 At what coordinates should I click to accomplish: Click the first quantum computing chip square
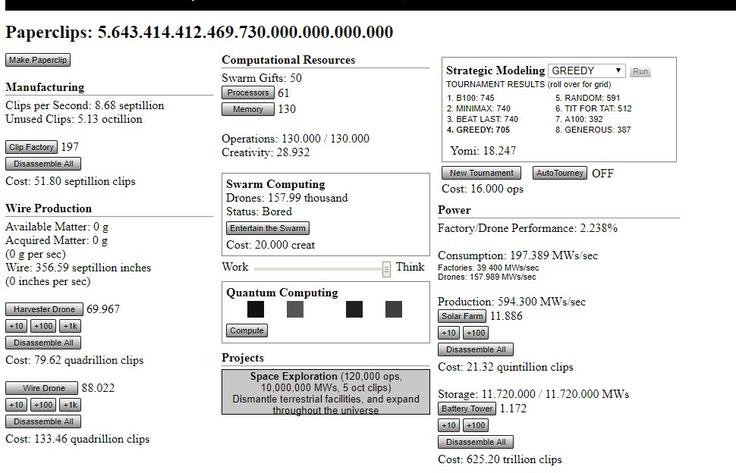[x=255, y=309]
